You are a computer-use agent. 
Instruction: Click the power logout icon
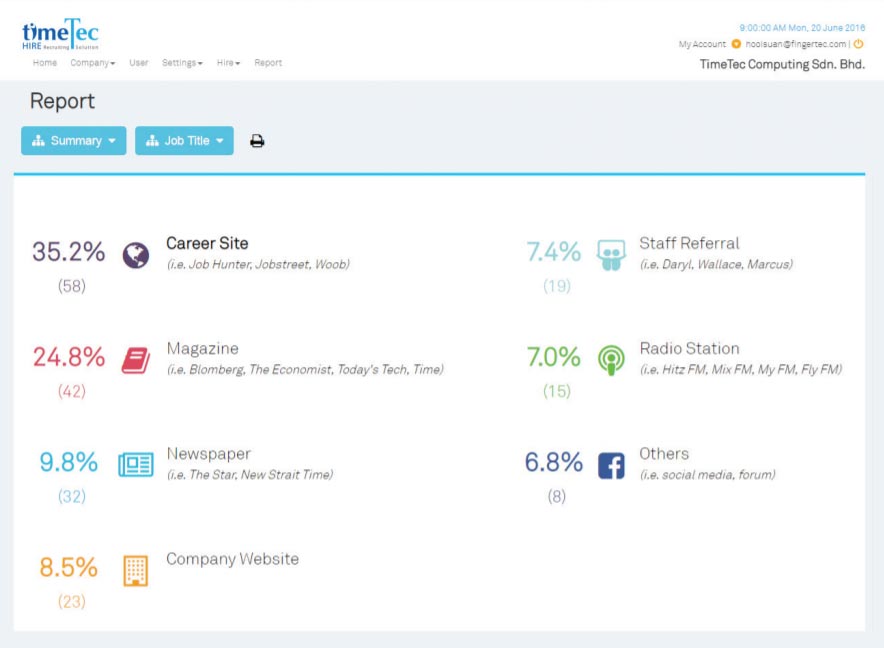coord(859,44)
